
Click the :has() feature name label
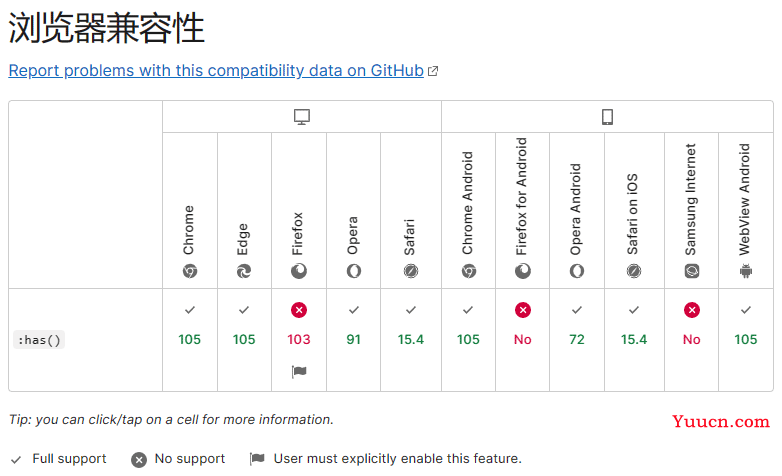coord(39,340)
